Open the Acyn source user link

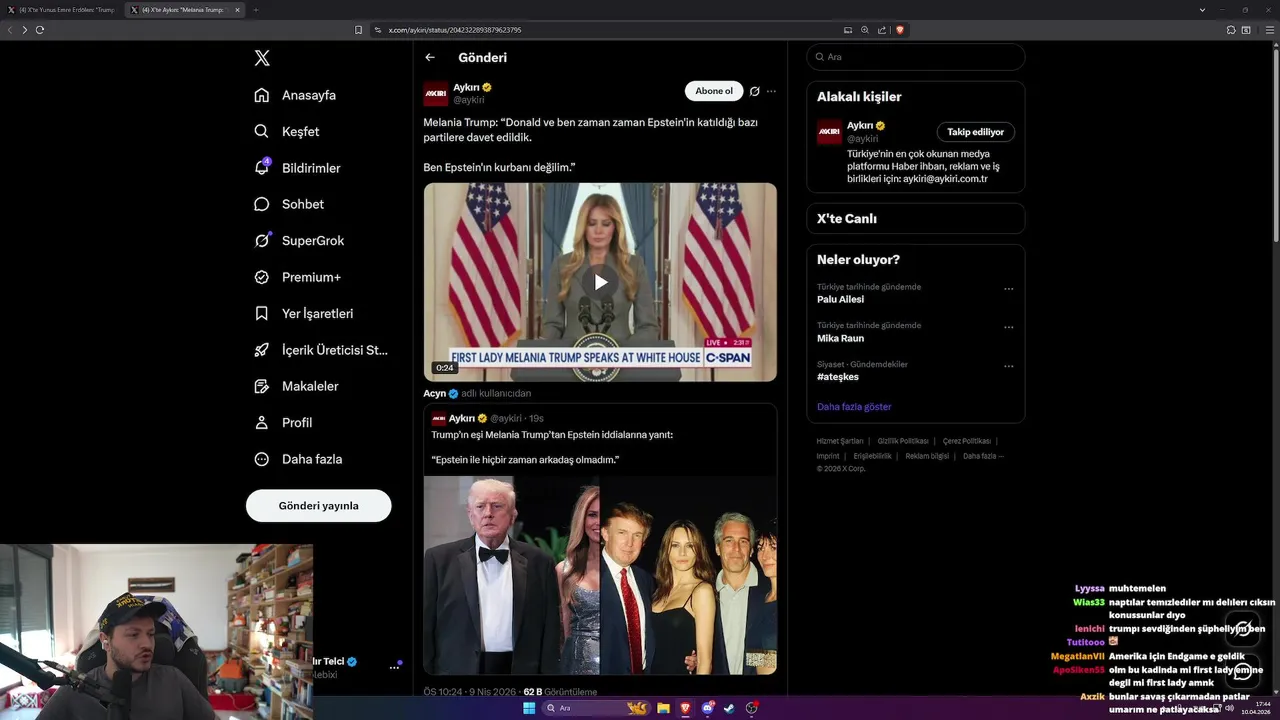(434, 394)
